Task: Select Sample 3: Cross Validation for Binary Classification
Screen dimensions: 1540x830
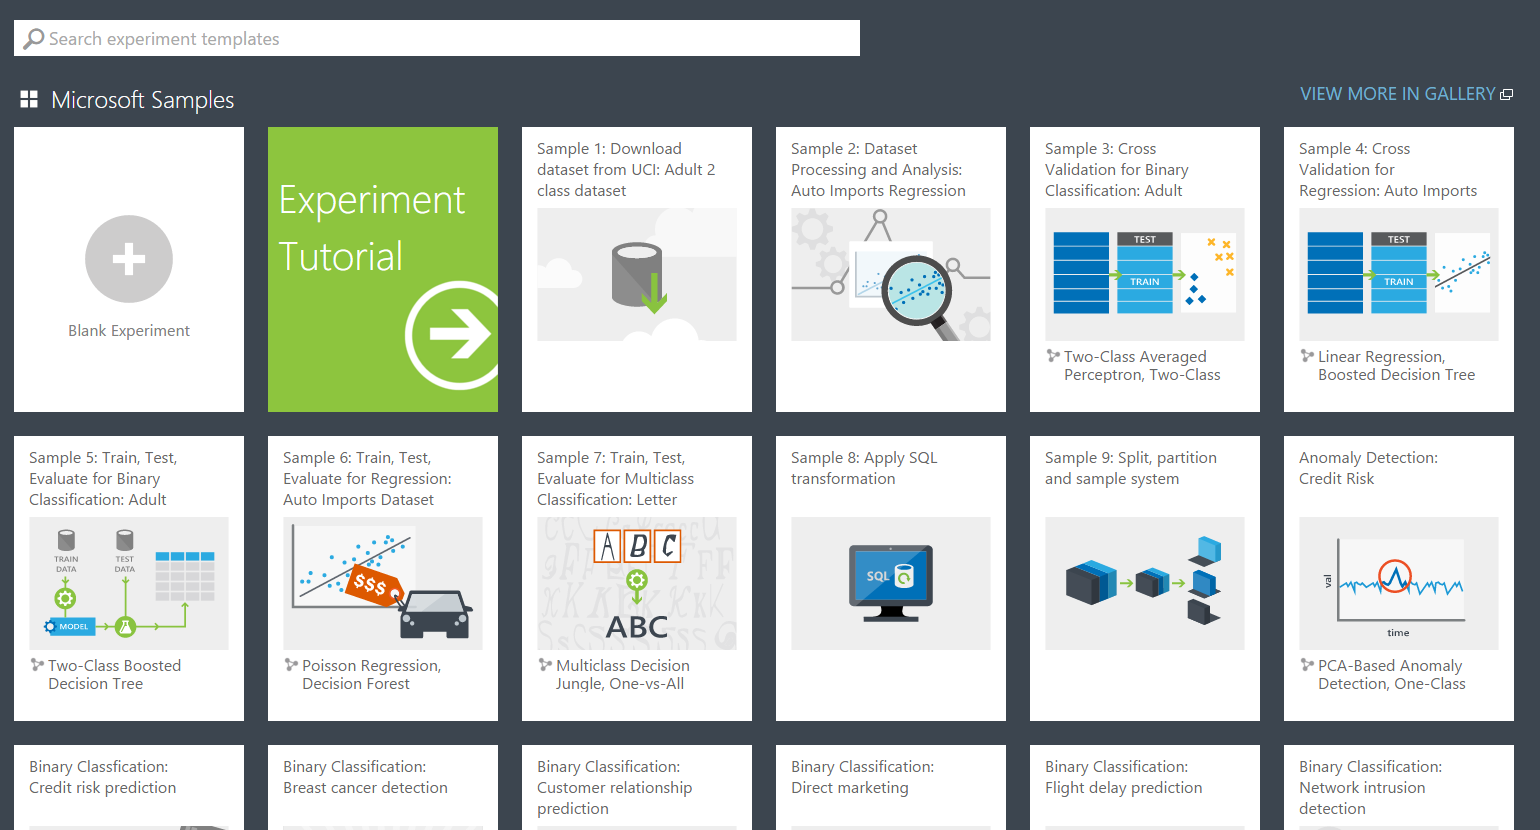Action: click(1117, 170)
